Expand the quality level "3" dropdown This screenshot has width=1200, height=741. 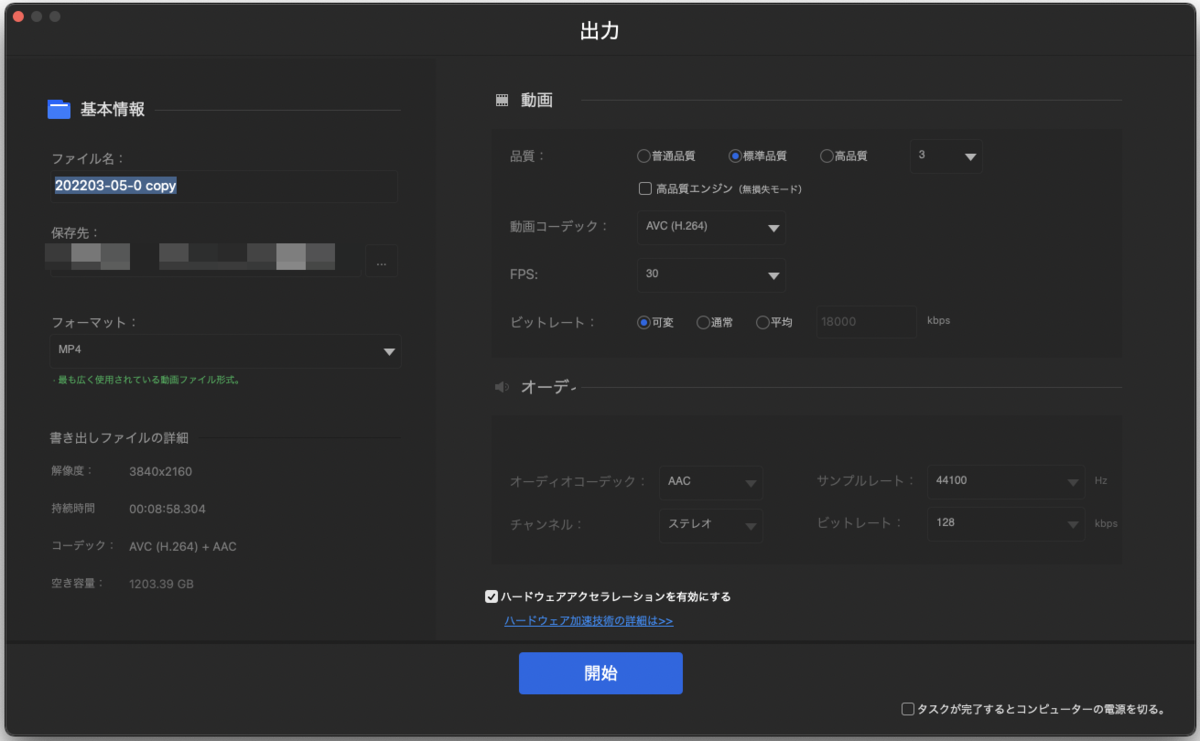point(945,156)
